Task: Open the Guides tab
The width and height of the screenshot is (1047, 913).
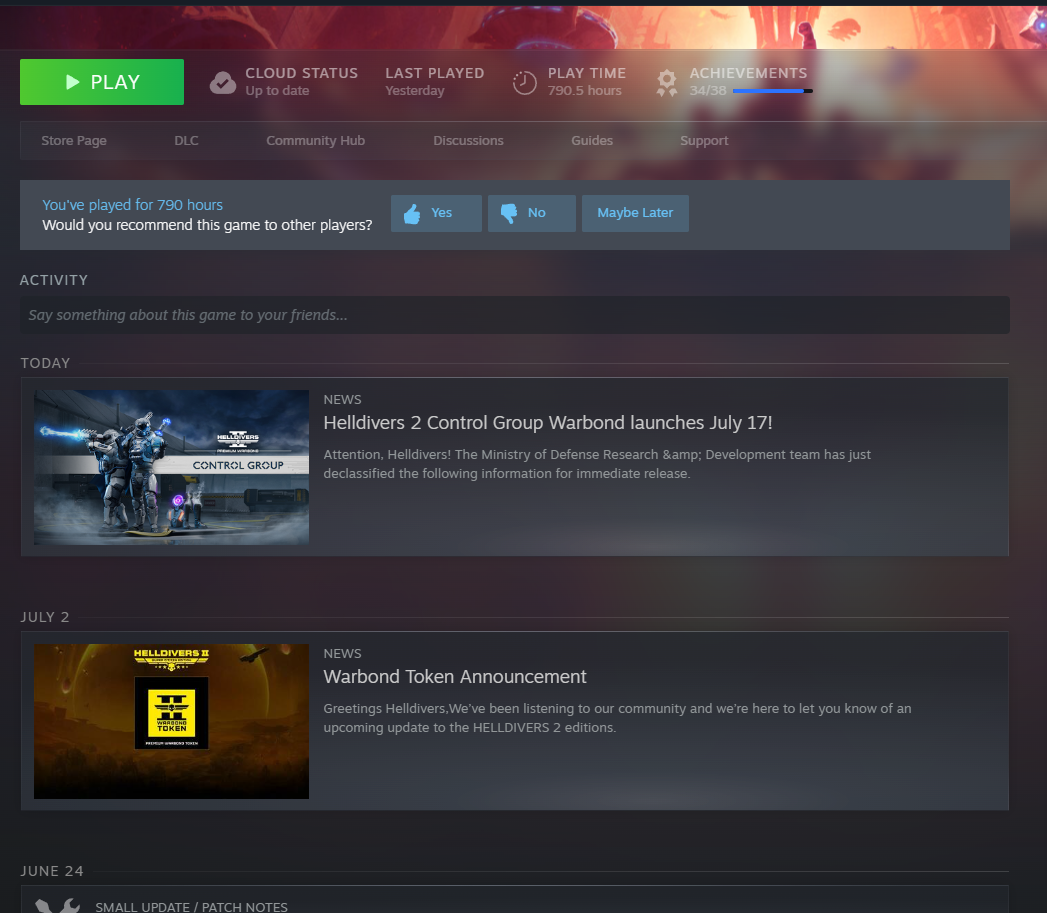Action: (x=592, y=140)
